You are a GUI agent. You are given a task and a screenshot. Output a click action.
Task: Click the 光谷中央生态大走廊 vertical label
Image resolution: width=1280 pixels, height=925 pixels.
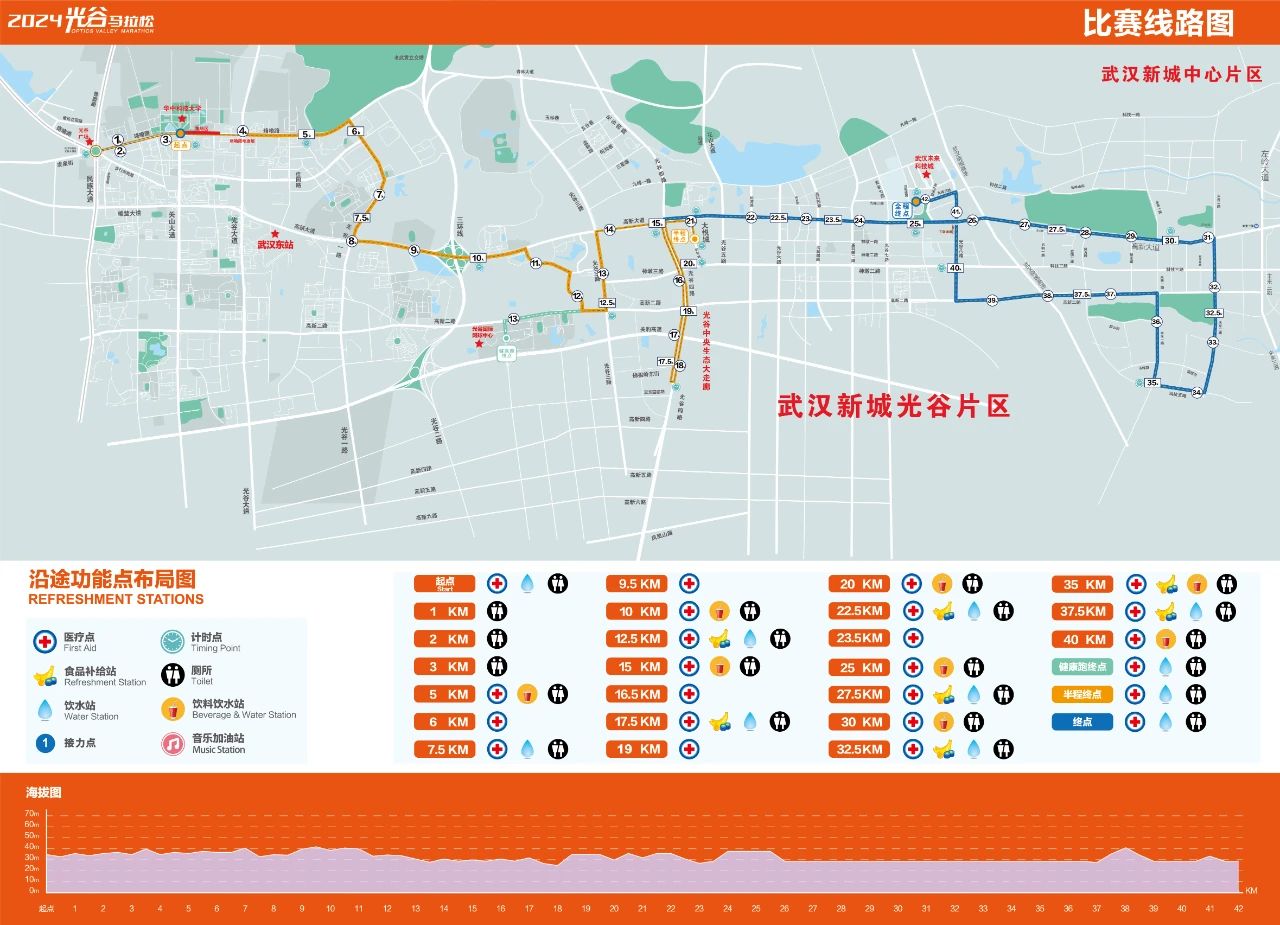click(x=706, y=350)
